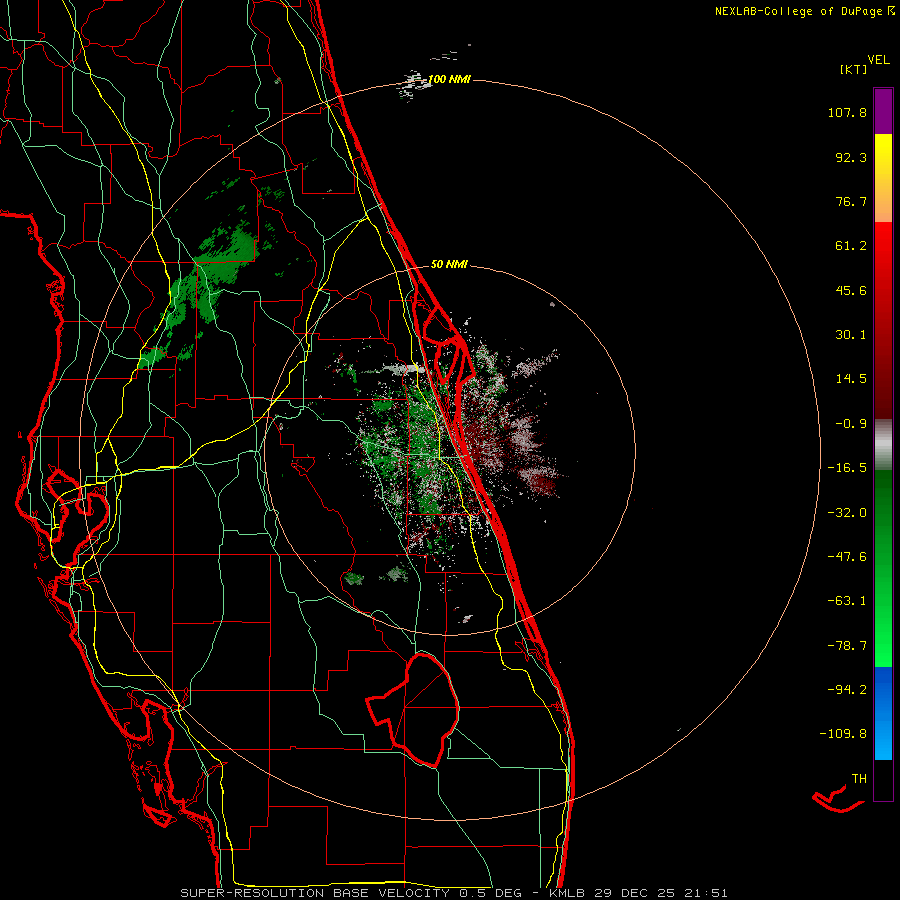Viewport: 900px width, 900px height.
Task: Click the 50 NMI range ring label
Action: [x=449, y=265]
